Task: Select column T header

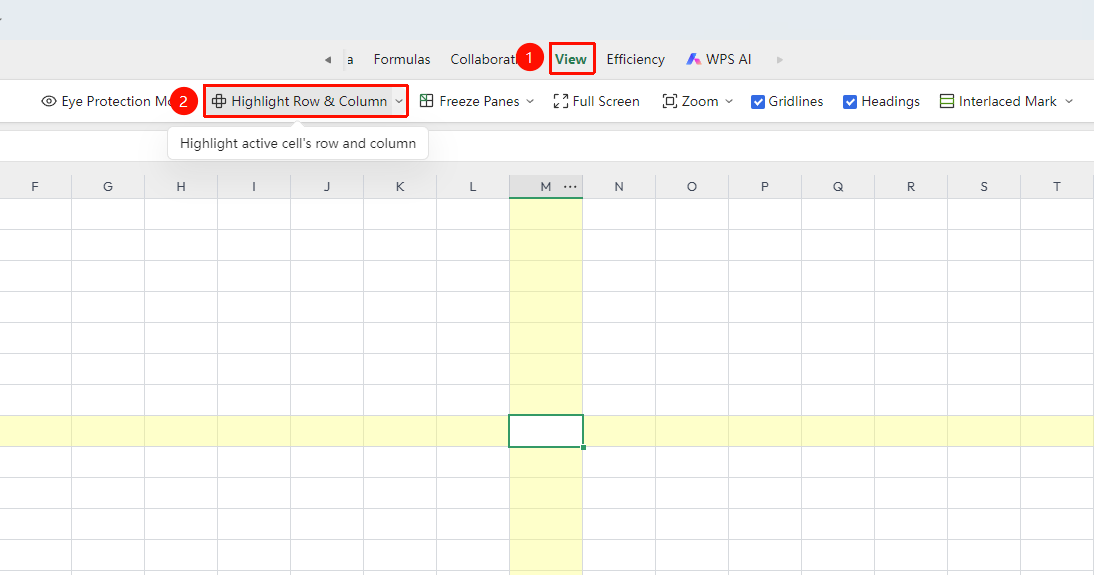Action: pyautogui.click(x=1057, y=186)
